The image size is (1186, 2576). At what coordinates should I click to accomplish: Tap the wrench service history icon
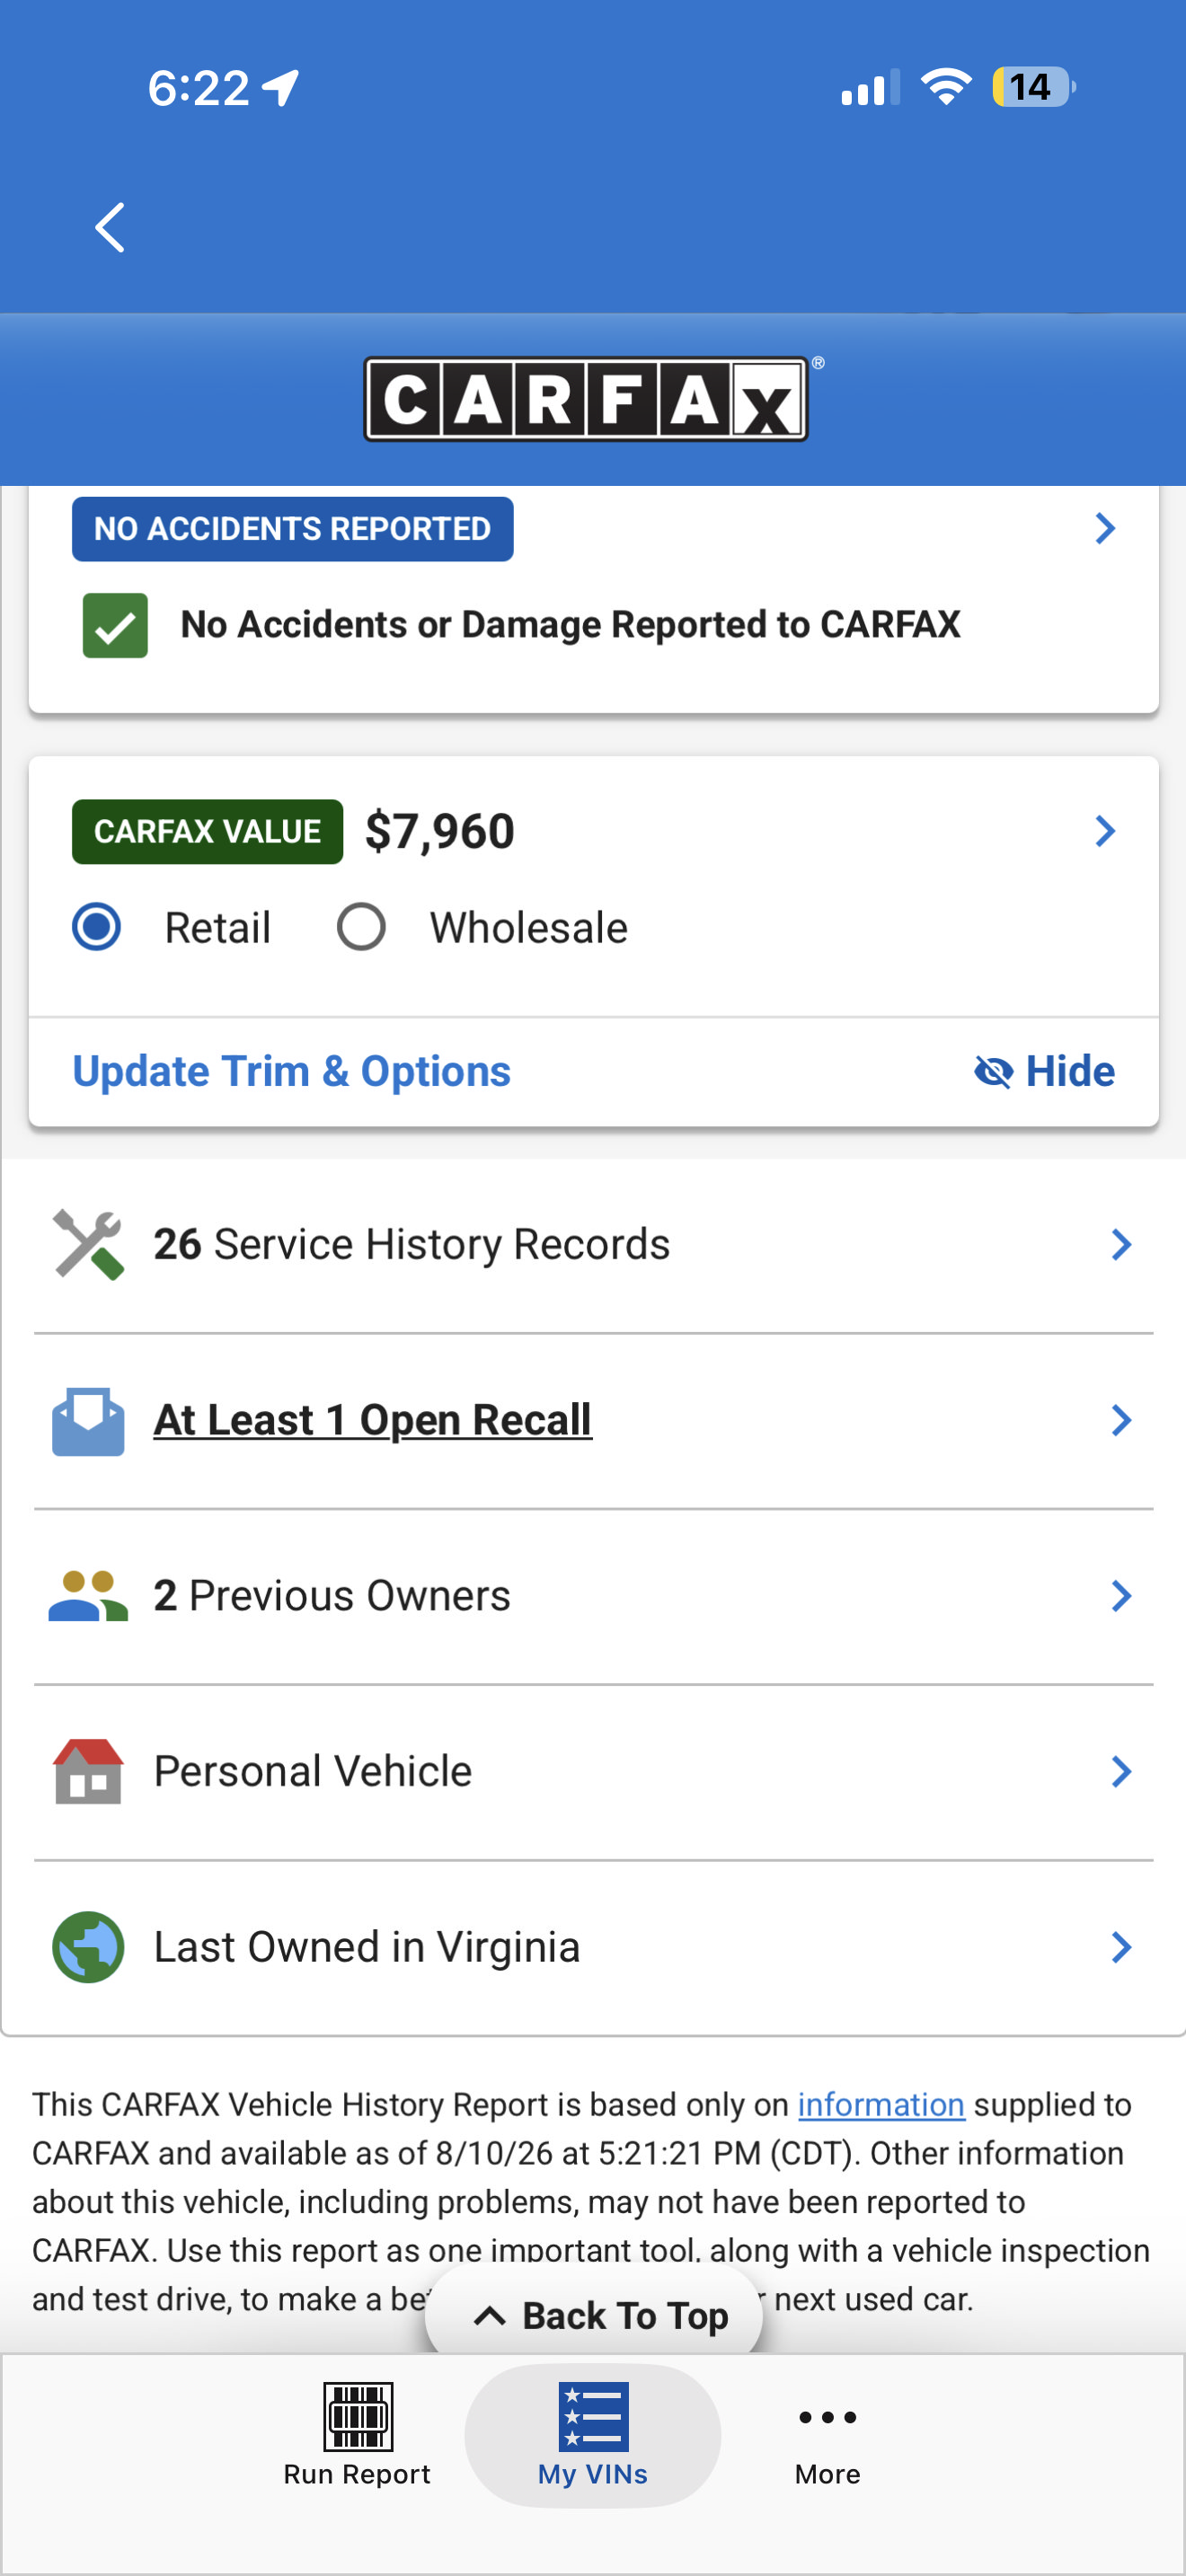click(88, 1244)
